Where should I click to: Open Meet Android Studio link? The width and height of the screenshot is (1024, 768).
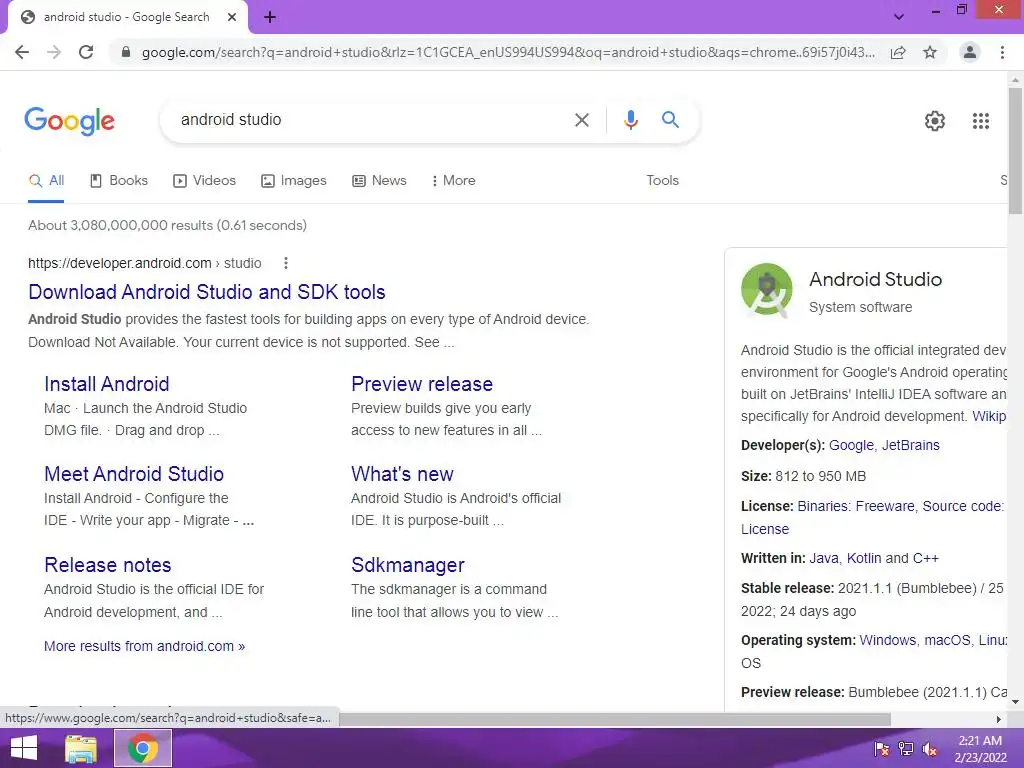[x=134, y=474]
